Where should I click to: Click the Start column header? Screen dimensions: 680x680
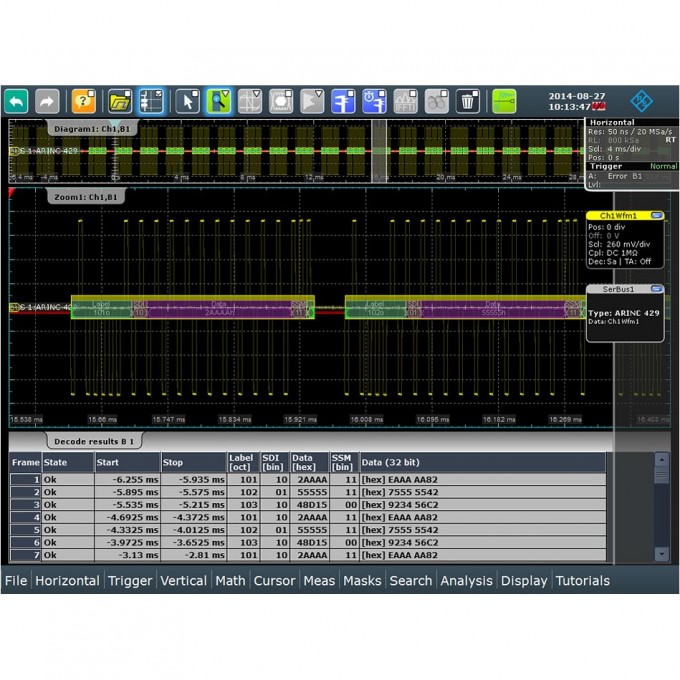click(x=128, y=462)
